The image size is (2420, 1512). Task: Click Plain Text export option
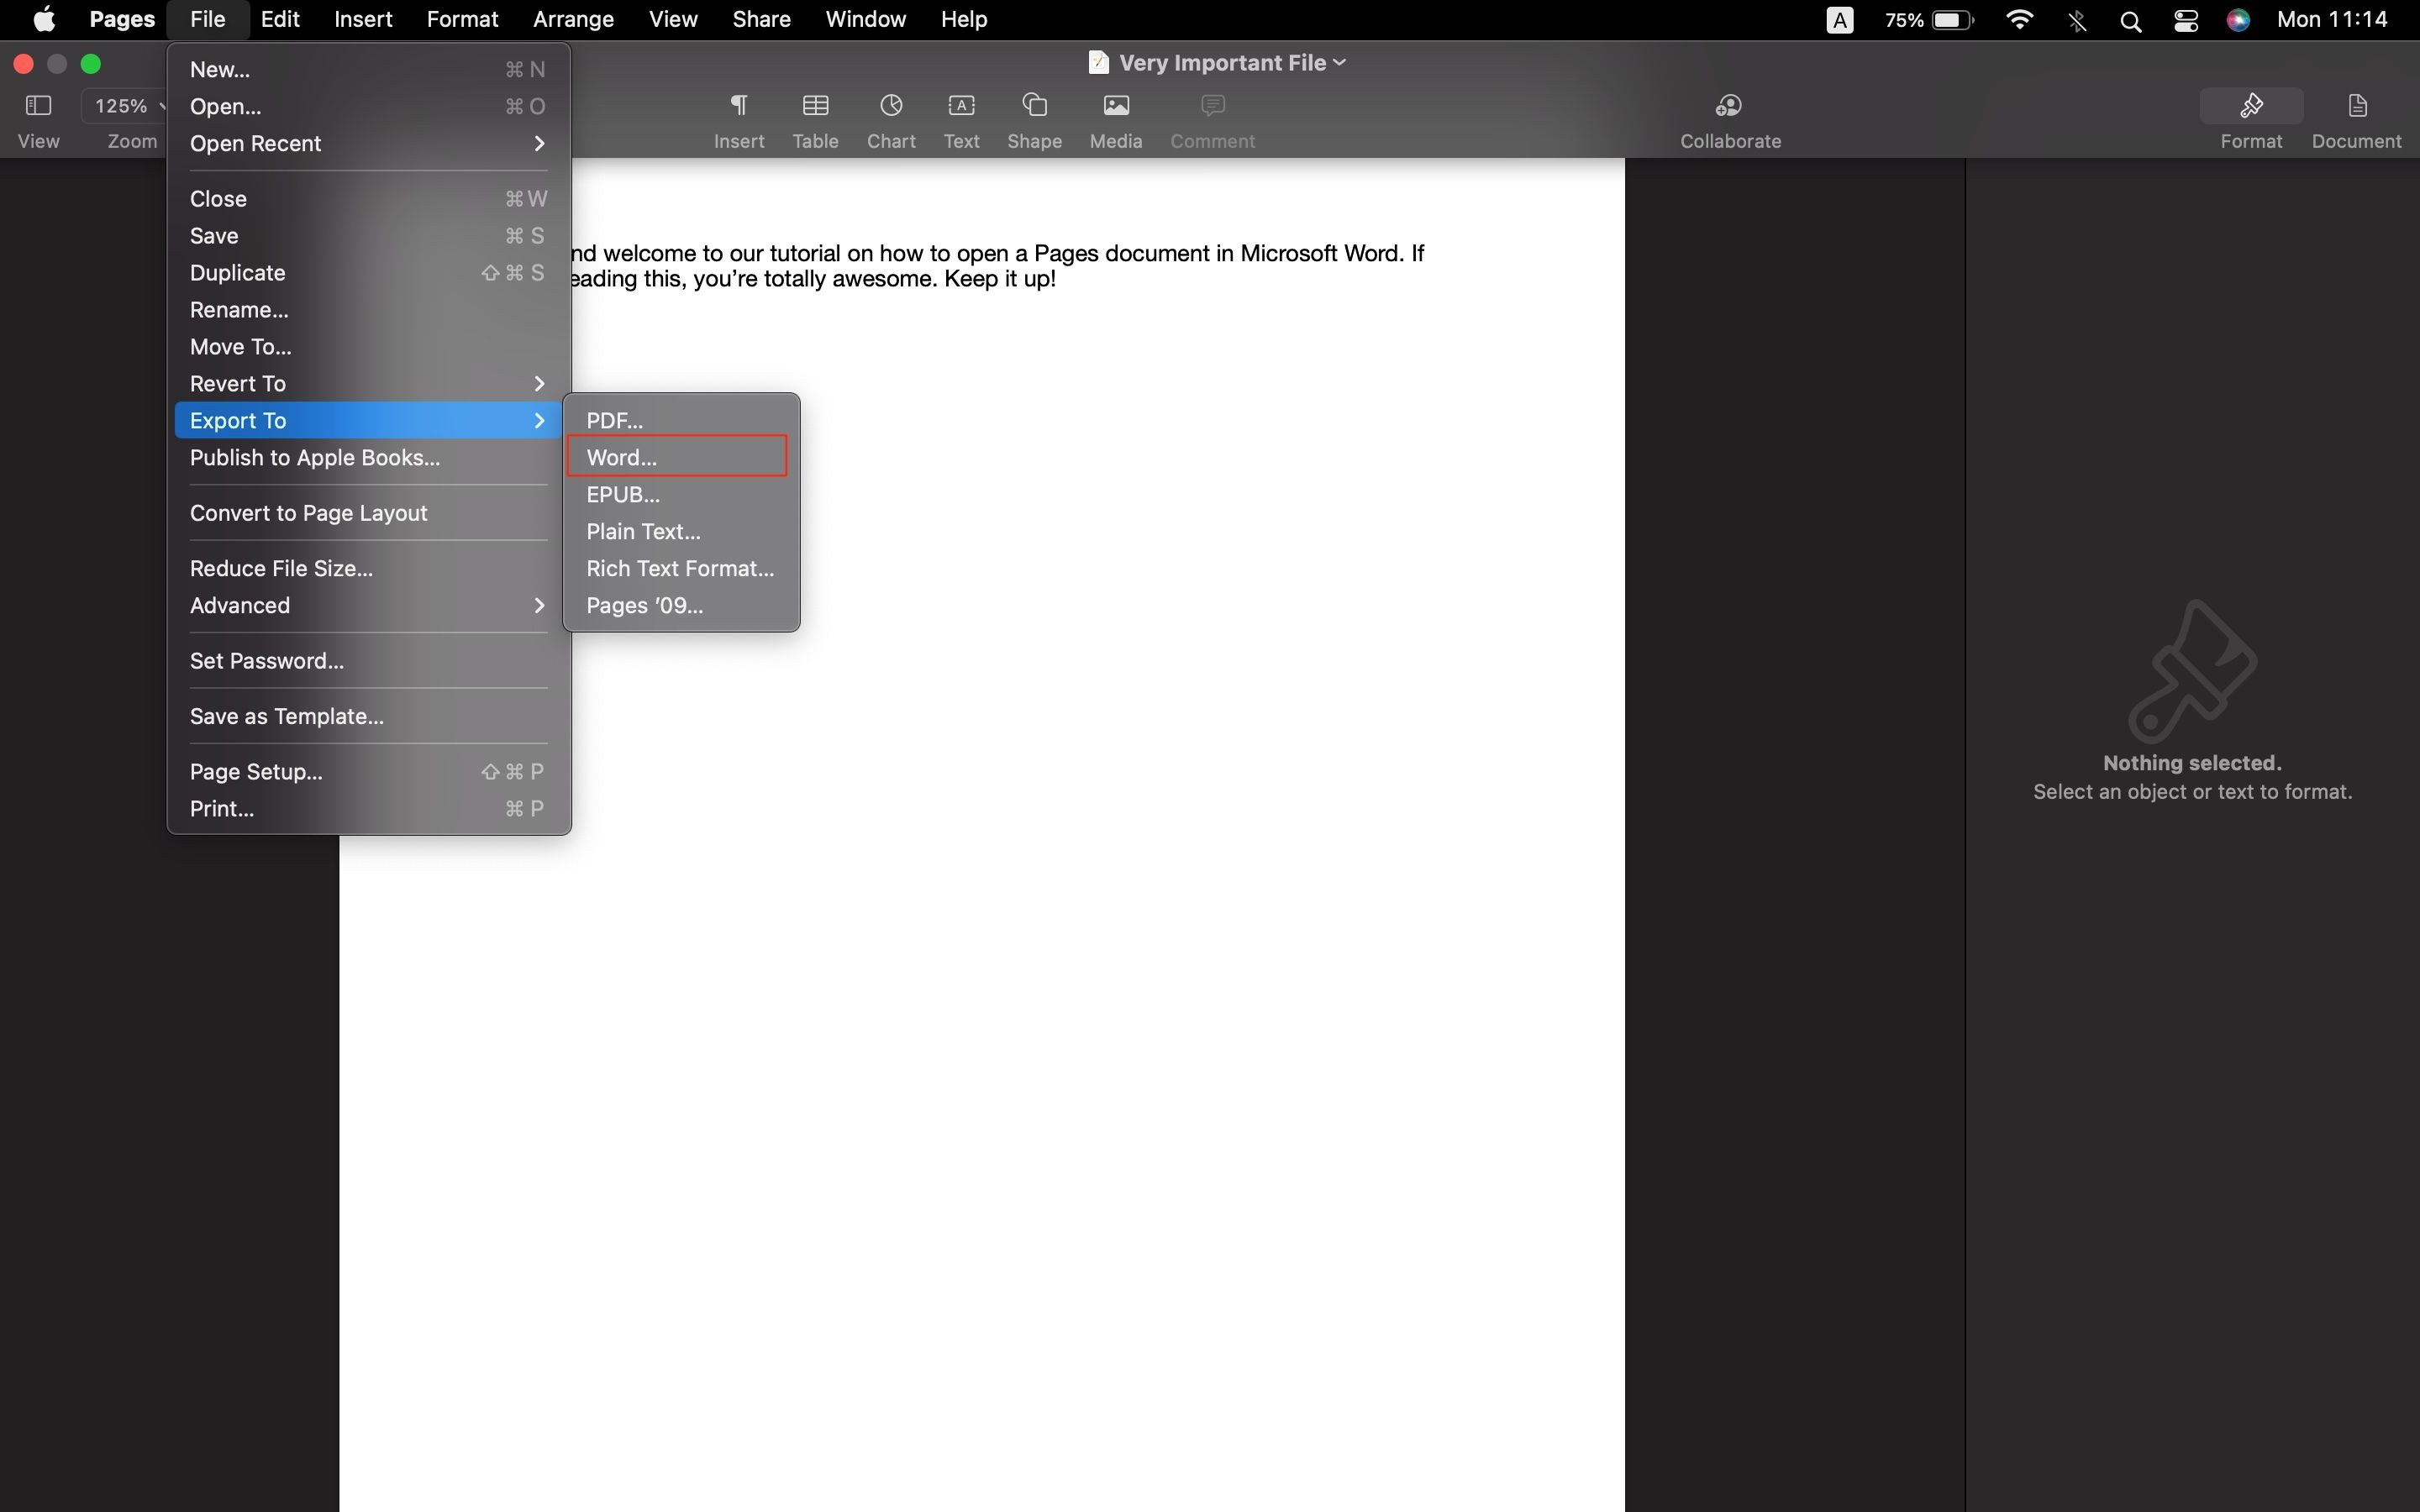(643, 531)
